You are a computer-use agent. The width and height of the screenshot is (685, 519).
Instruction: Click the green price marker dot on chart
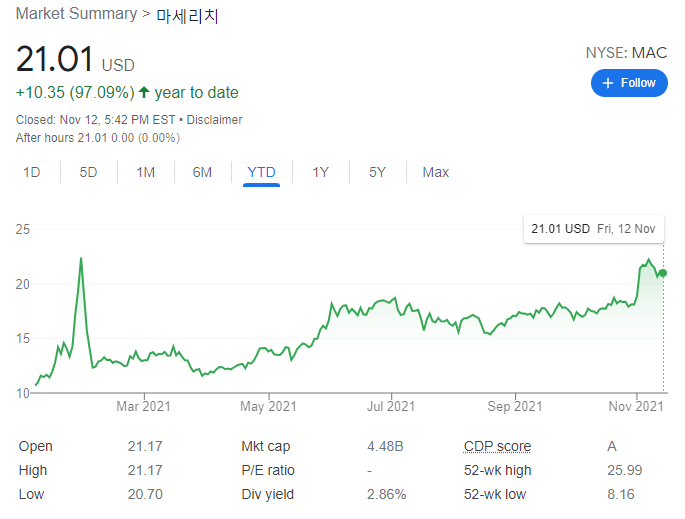point(663,273)
